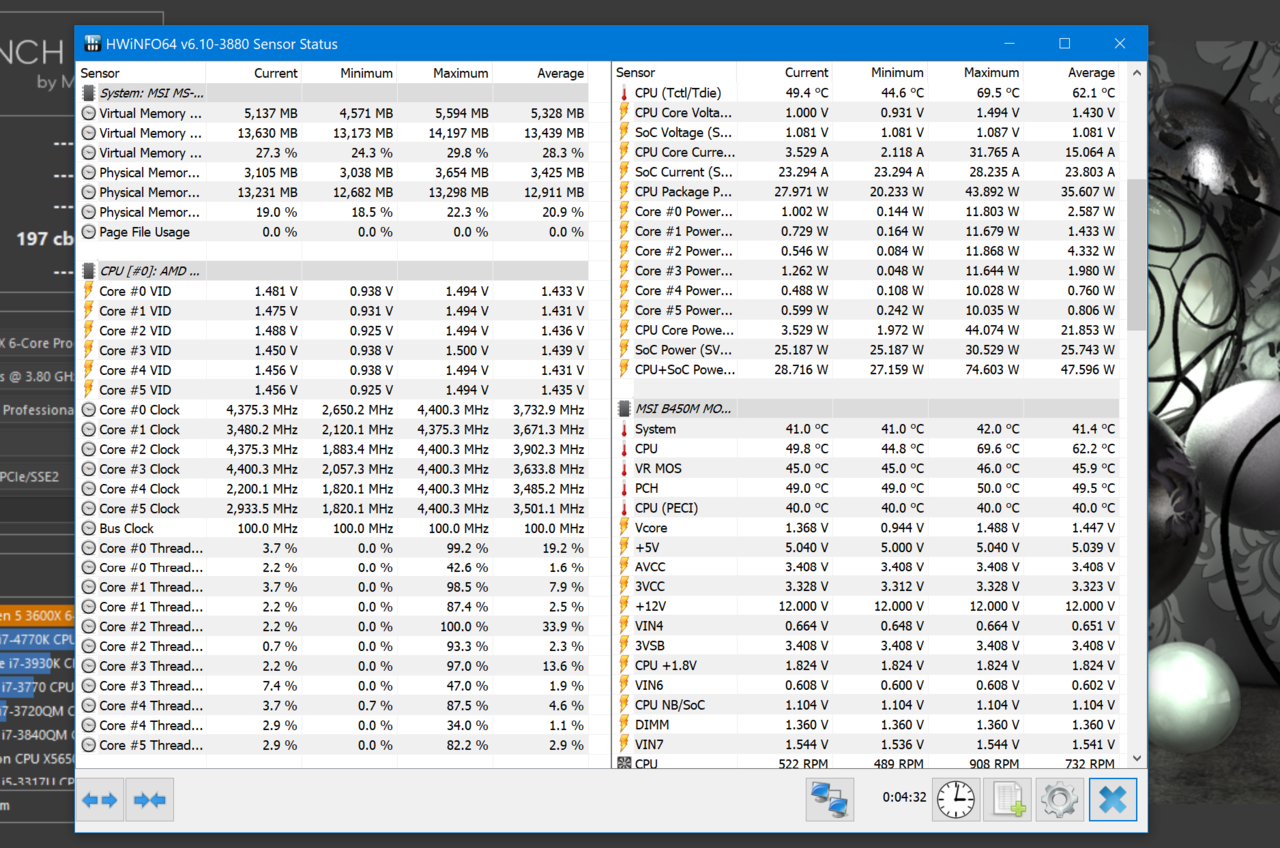The width and height of the screenshot is (1280, 848).
Task: Click the shrink layout arrows button
Action: [150, 800]
